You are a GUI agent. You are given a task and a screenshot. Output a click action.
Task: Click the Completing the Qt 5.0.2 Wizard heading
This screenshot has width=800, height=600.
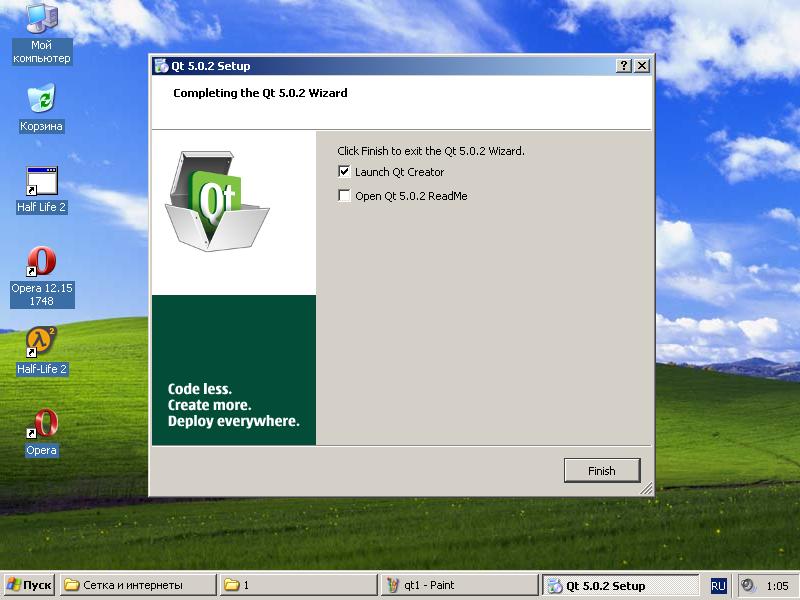[x=260, y=93]
